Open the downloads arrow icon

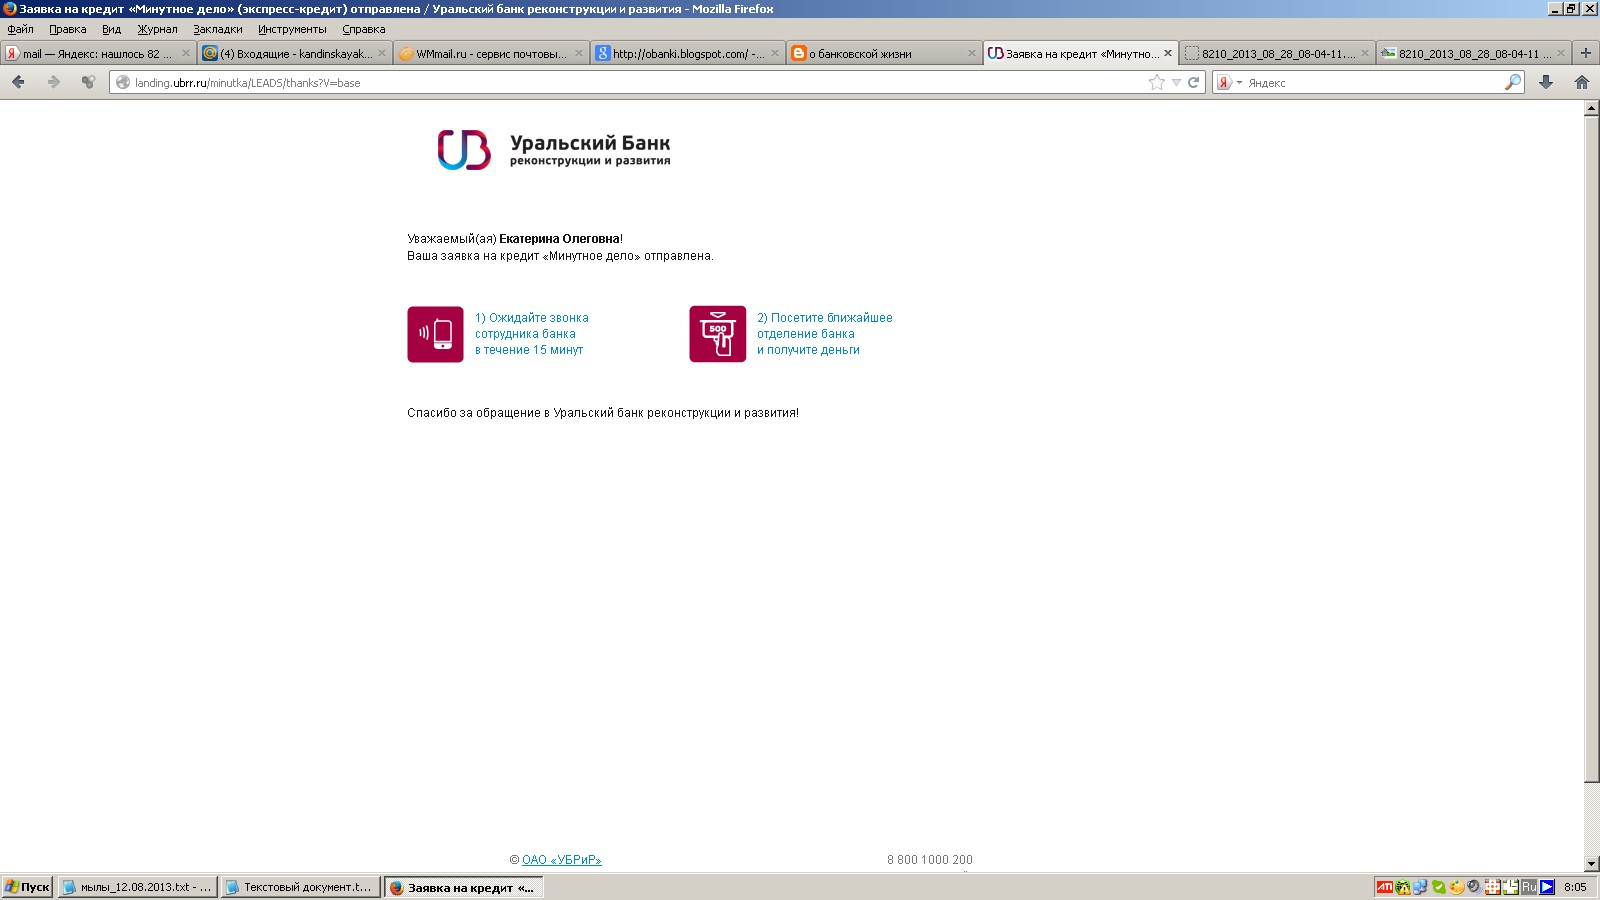[1546, 82]
